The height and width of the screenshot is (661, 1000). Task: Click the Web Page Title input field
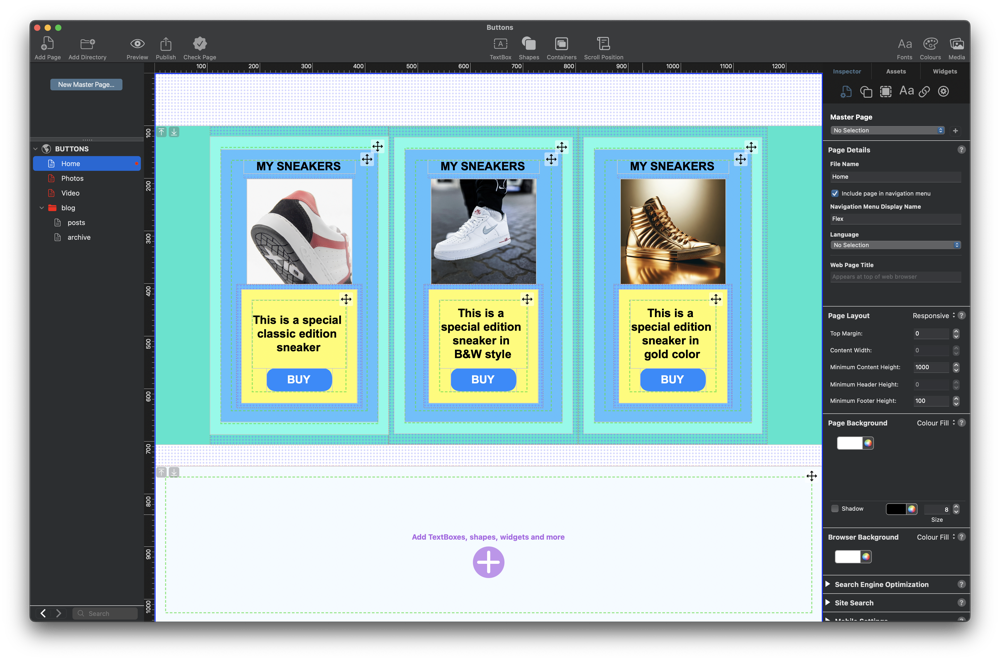pyautogui.click(x=895, y=277)
